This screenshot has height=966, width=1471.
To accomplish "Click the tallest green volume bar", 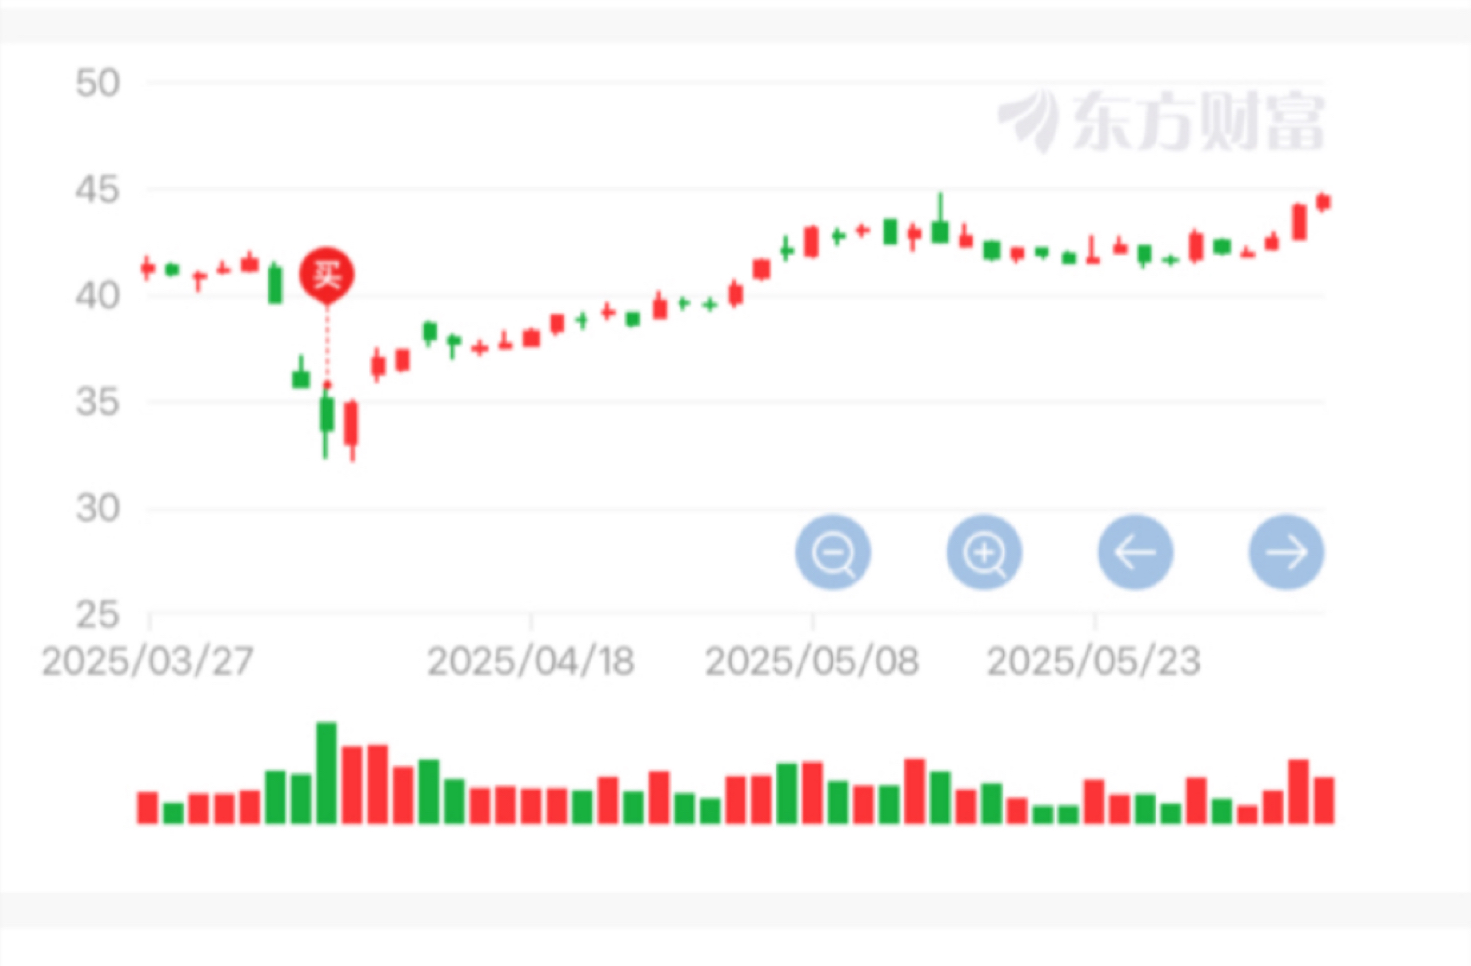I will pos(326,772).
